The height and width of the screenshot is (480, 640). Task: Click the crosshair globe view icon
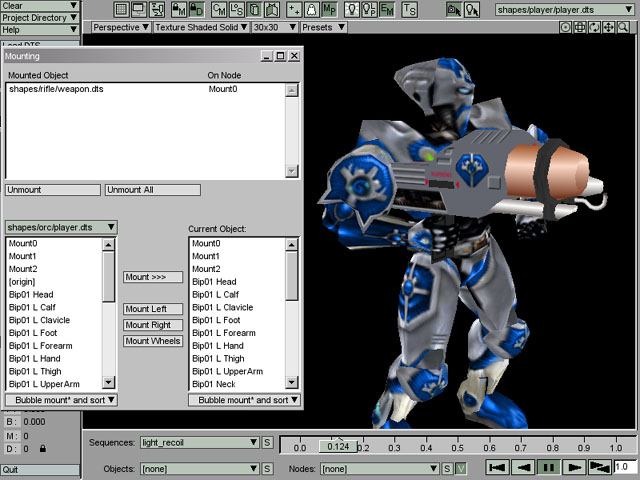[580, 27]
